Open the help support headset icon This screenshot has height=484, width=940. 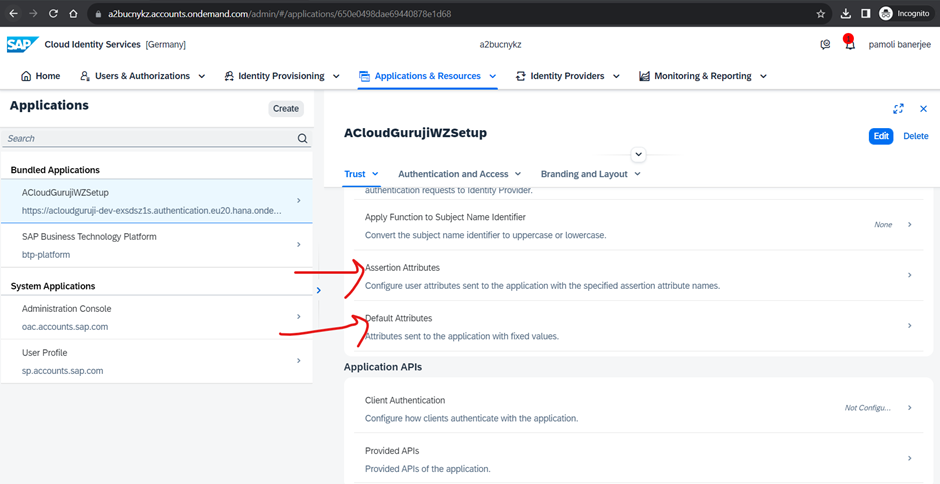click(x=825, y=45)
